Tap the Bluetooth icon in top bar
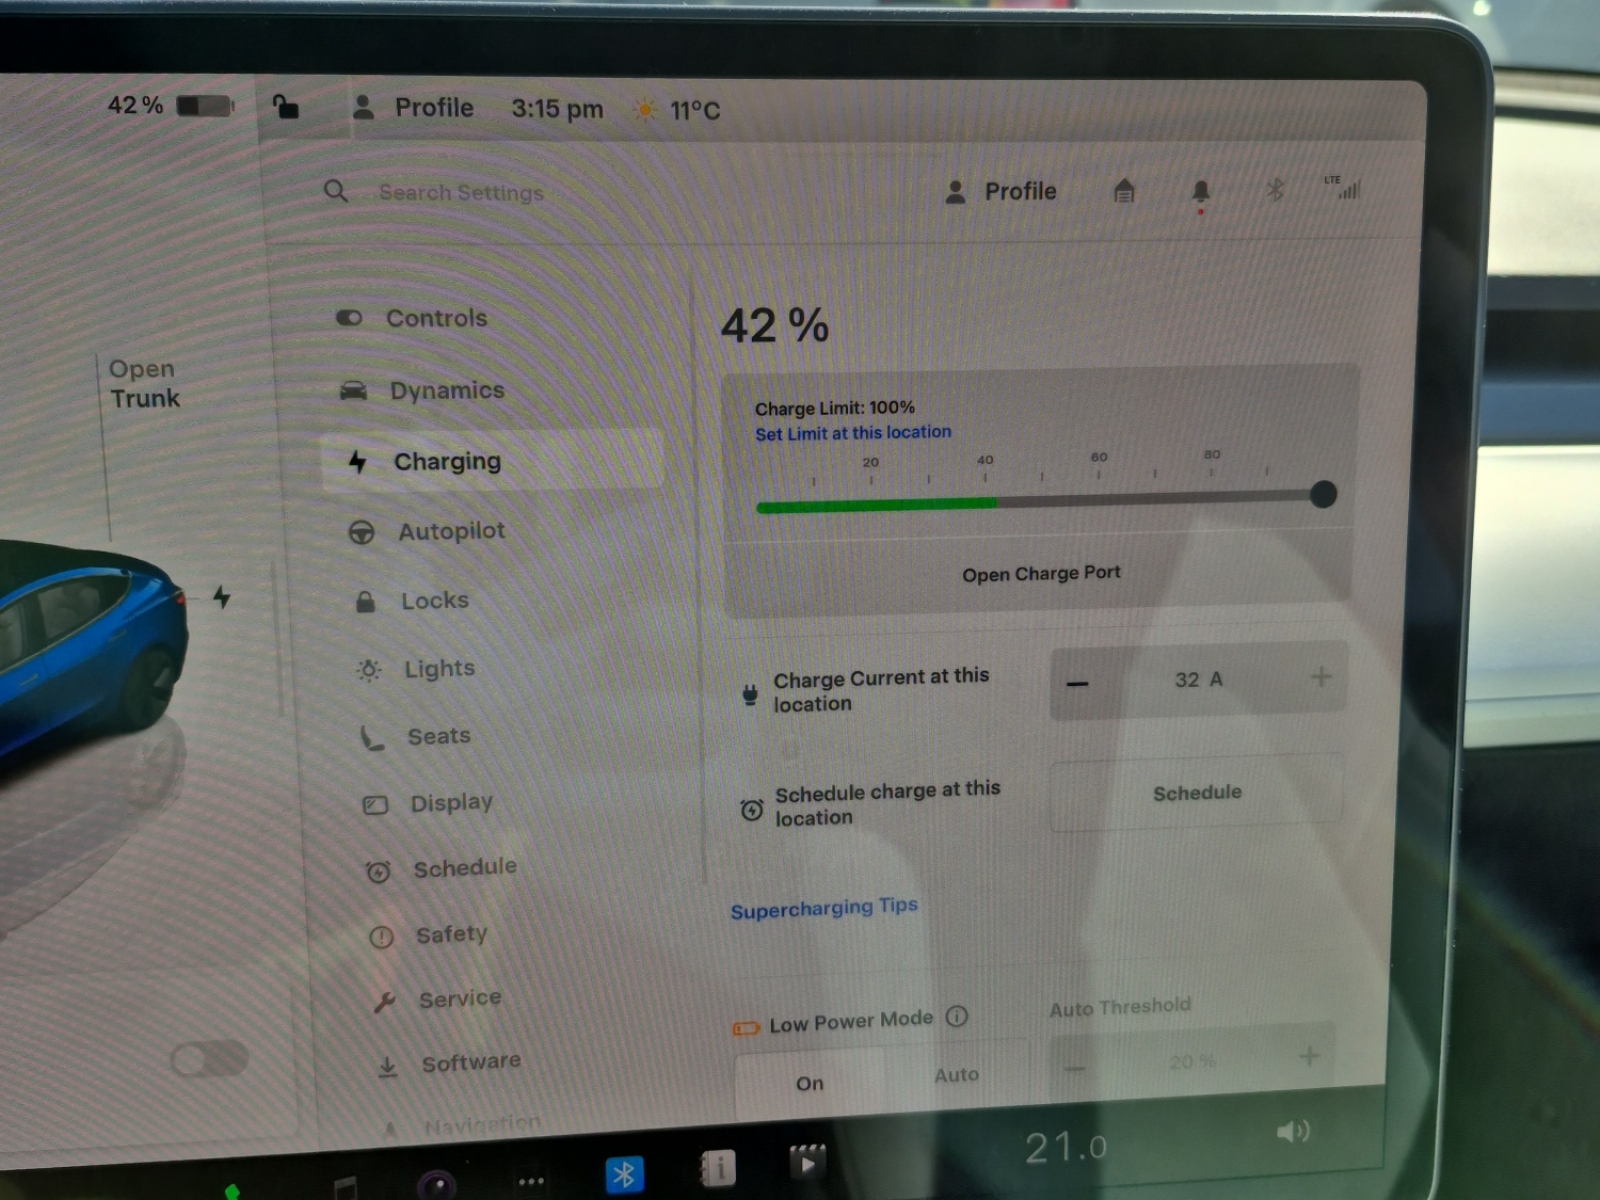Image resolution: width=1600 pixels, height=1200 pixels. tap(1275, 189)
